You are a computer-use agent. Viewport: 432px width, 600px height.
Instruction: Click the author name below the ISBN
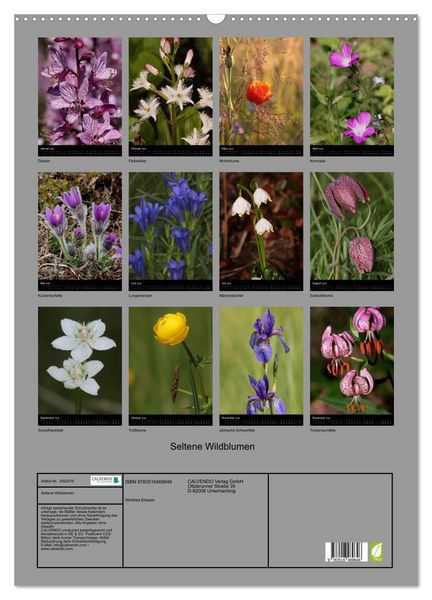[140, 500]
